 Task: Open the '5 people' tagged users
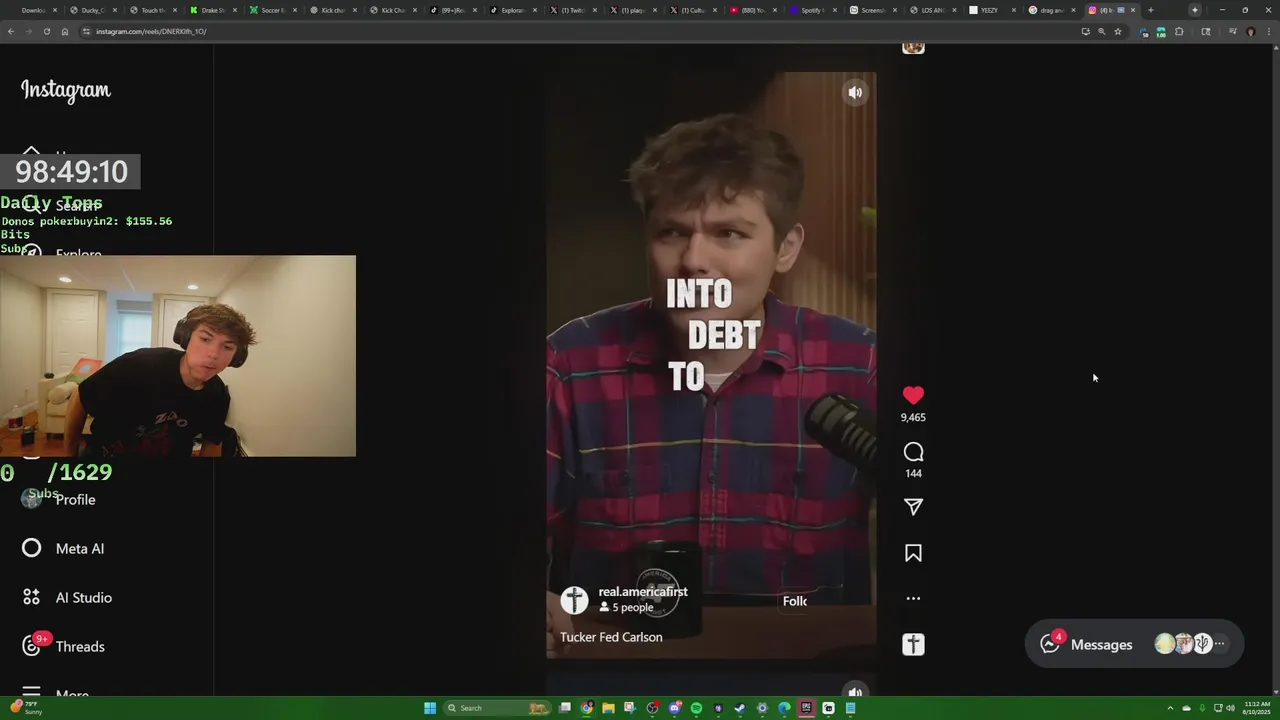pyautogui.click(x=626, y=607)
